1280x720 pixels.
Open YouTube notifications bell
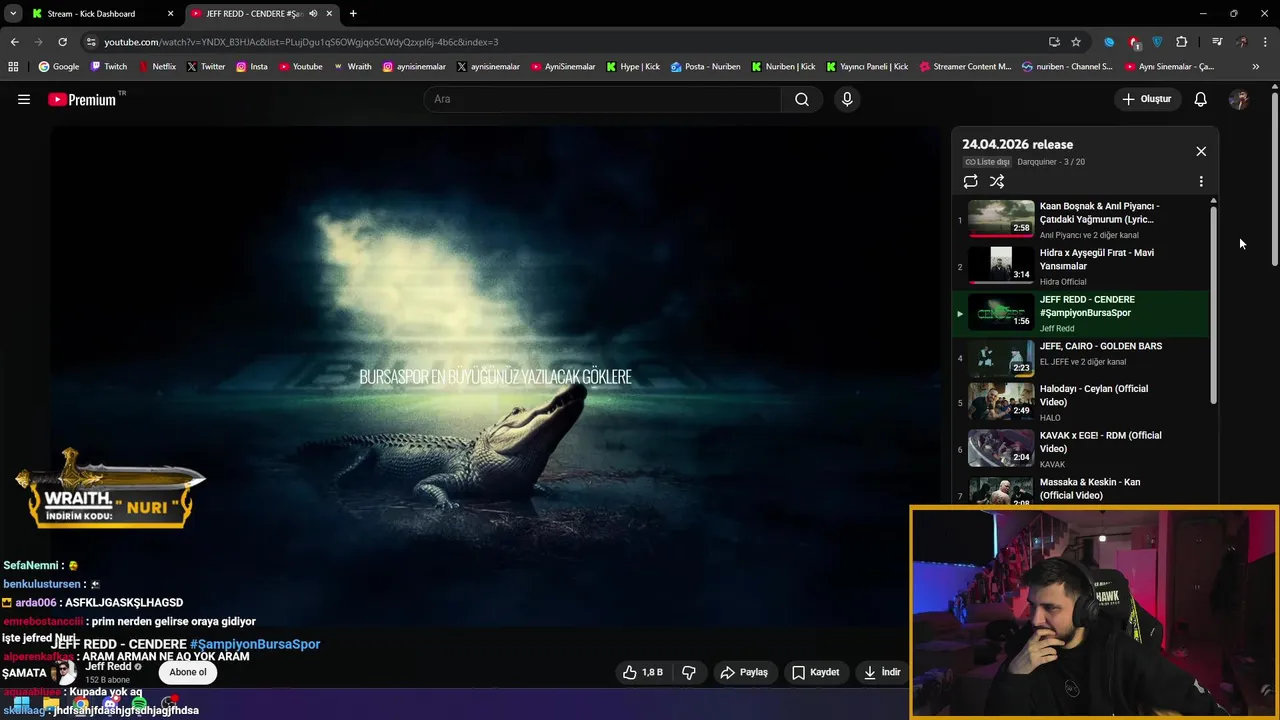pos(1200,99)
